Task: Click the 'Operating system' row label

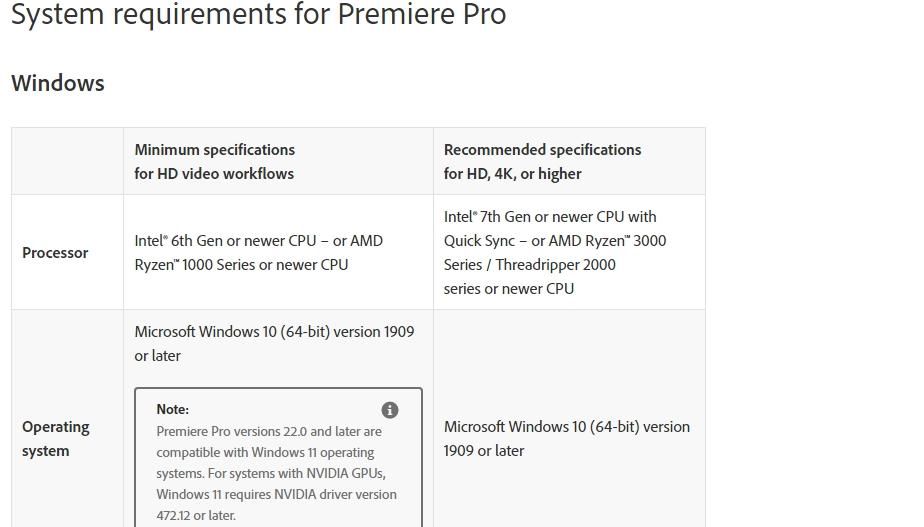Action: [x=56, y=439]
